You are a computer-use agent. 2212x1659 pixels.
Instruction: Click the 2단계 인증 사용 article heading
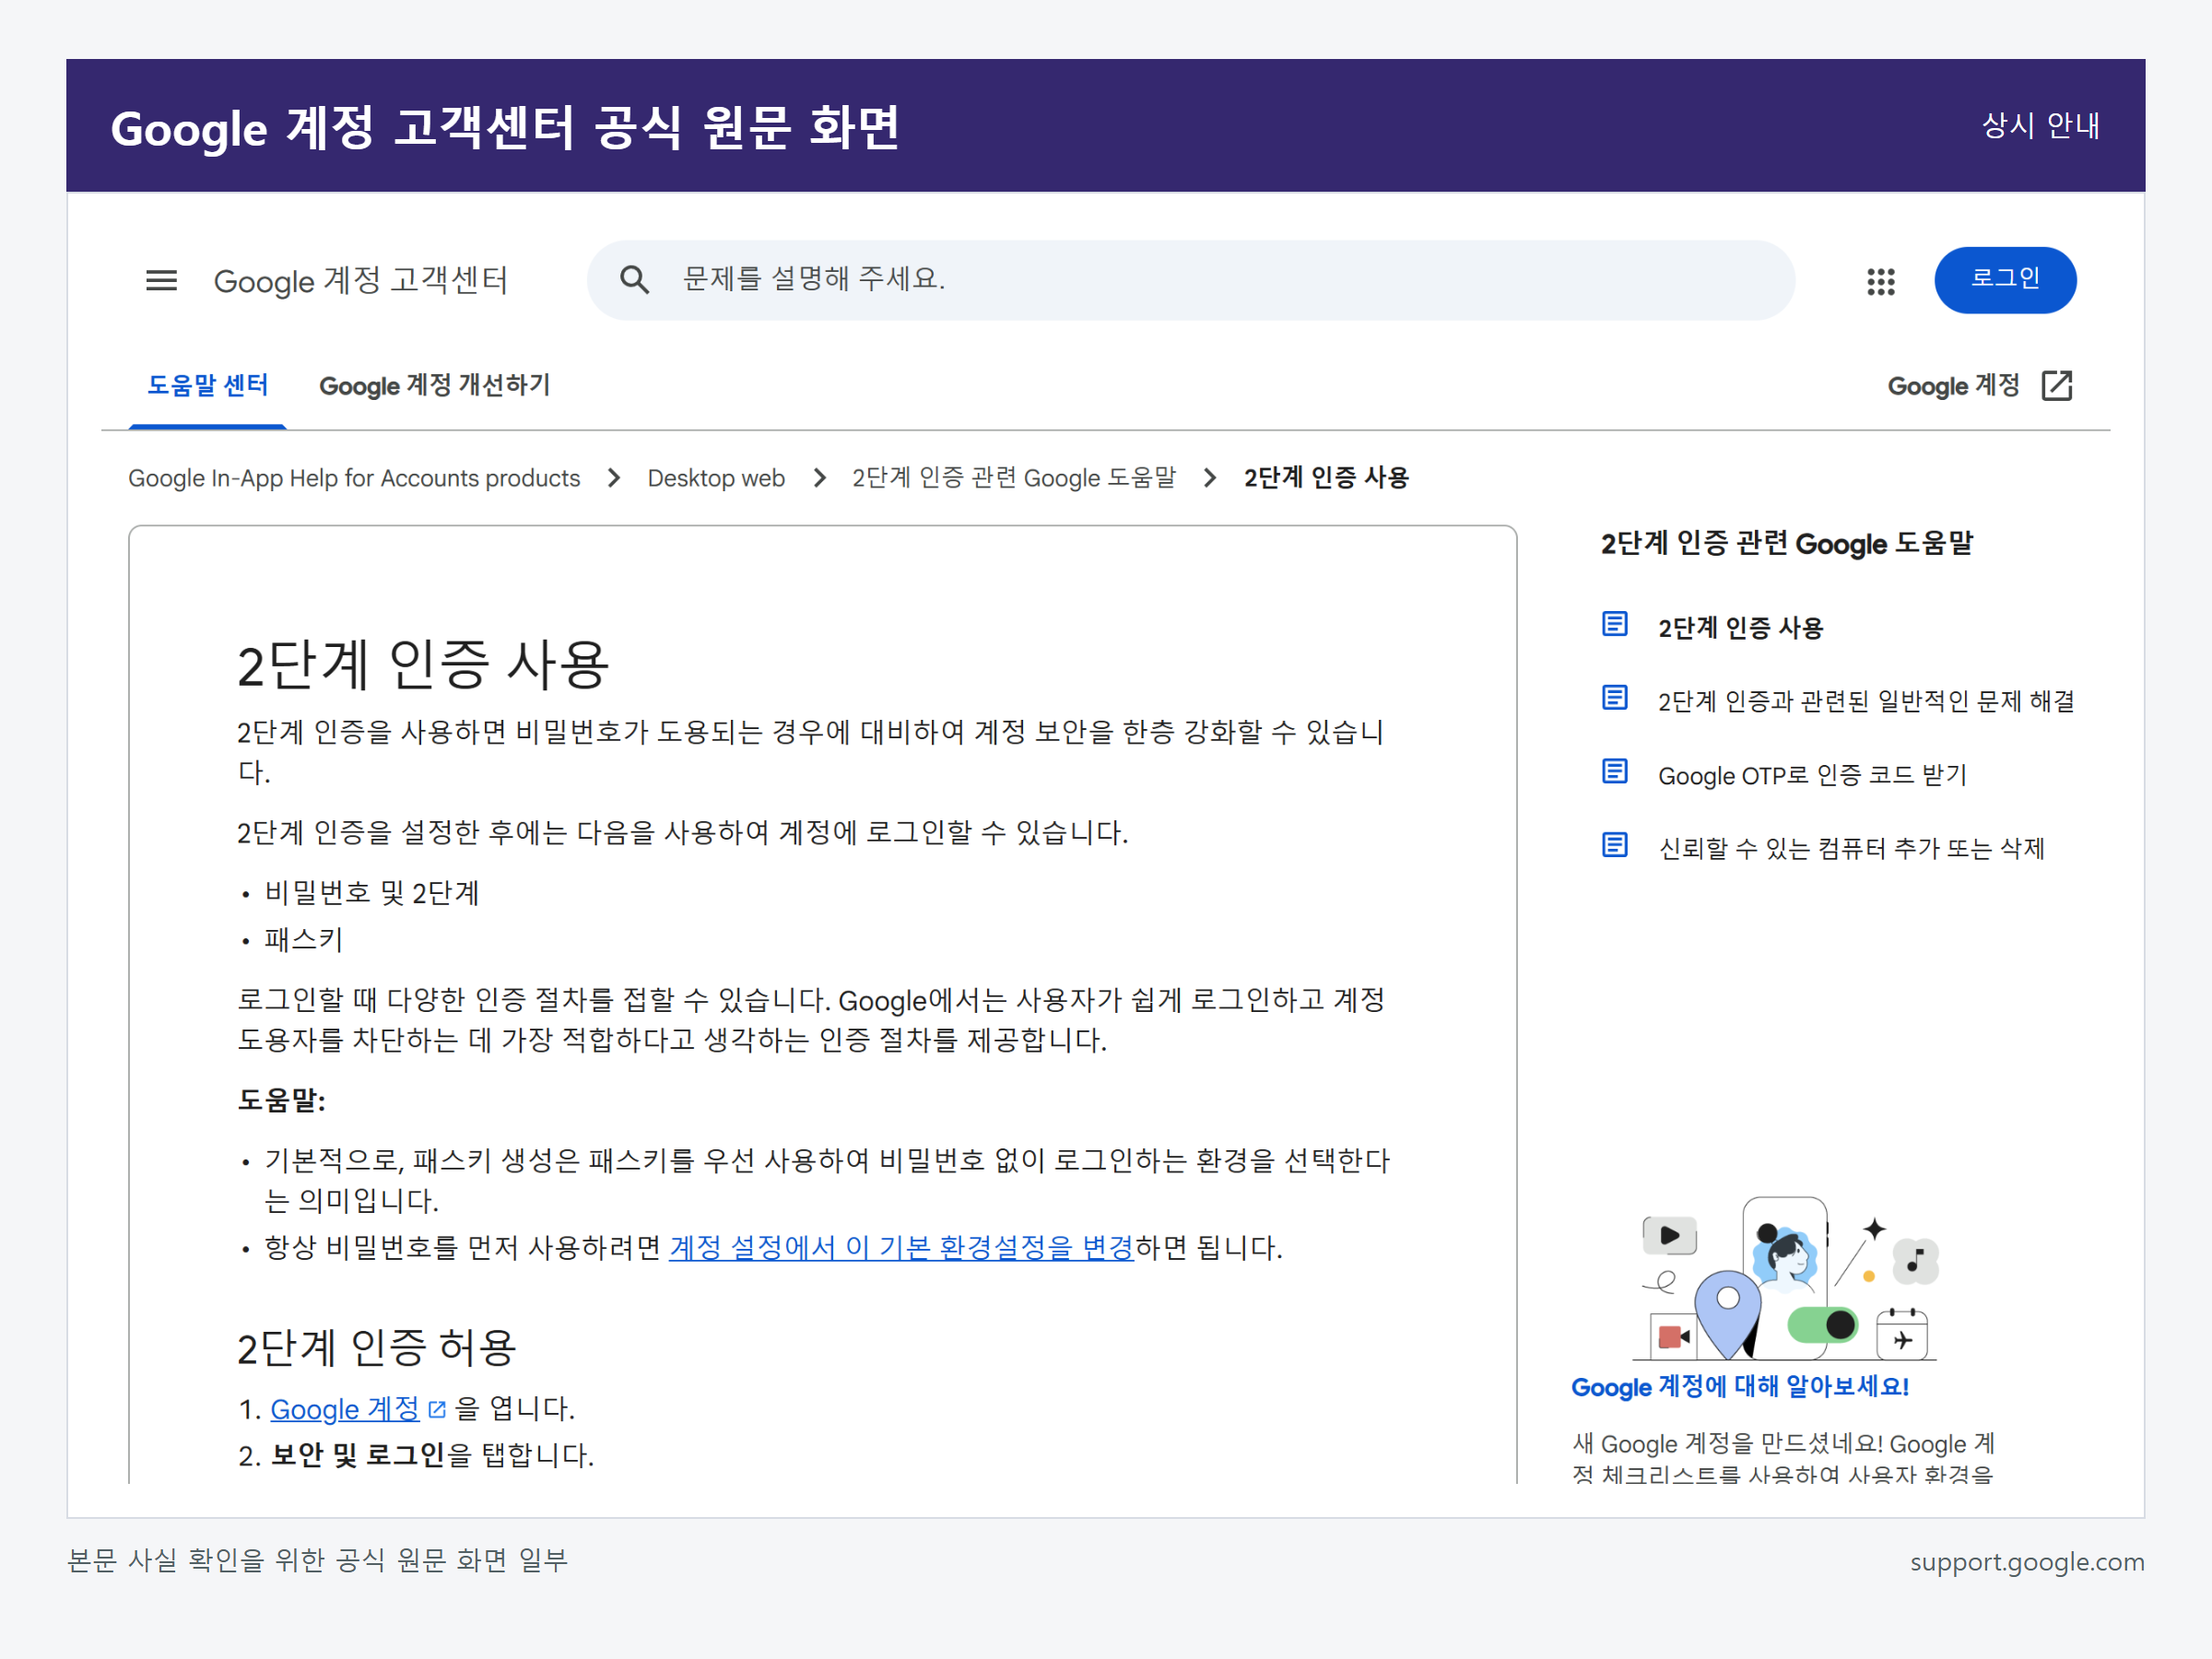423,665
